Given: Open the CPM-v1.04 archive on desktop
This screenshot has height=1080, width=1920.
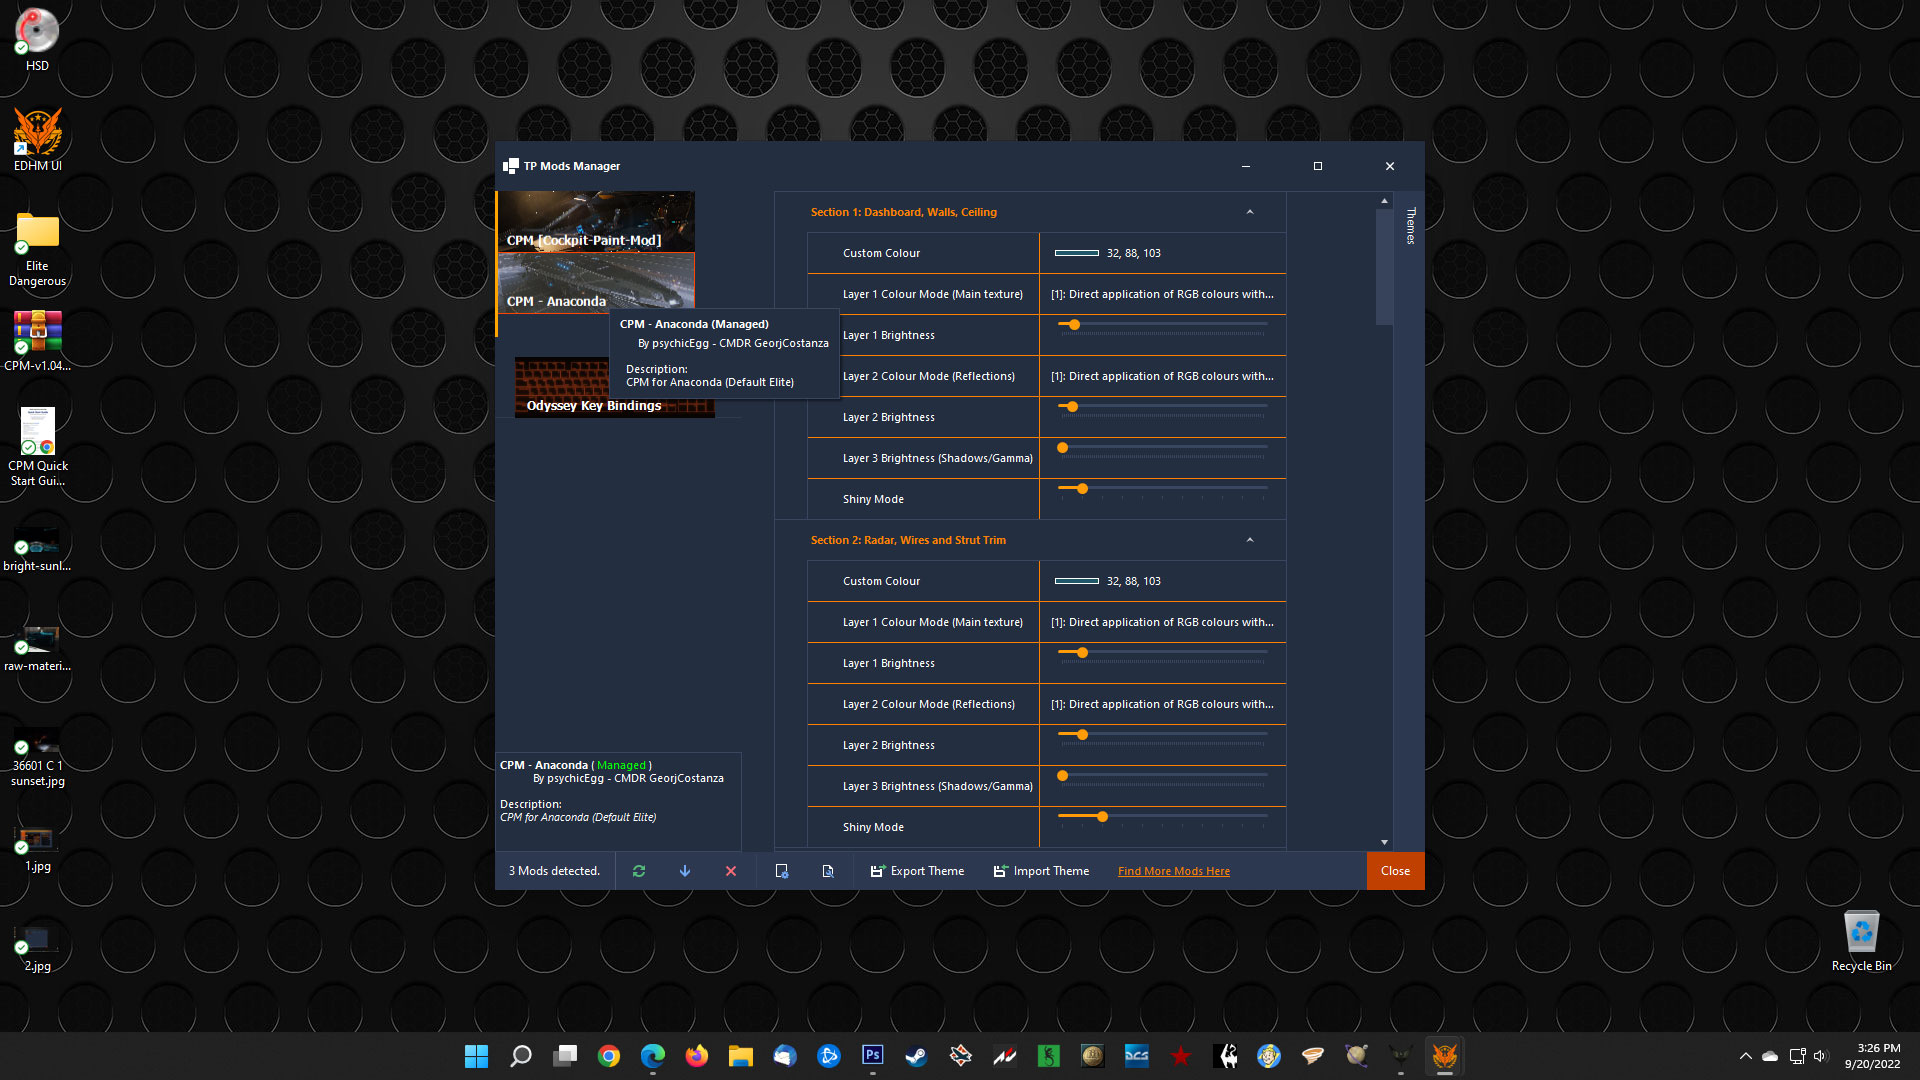Looking at the screenshot, I should [x=37, y=341].
